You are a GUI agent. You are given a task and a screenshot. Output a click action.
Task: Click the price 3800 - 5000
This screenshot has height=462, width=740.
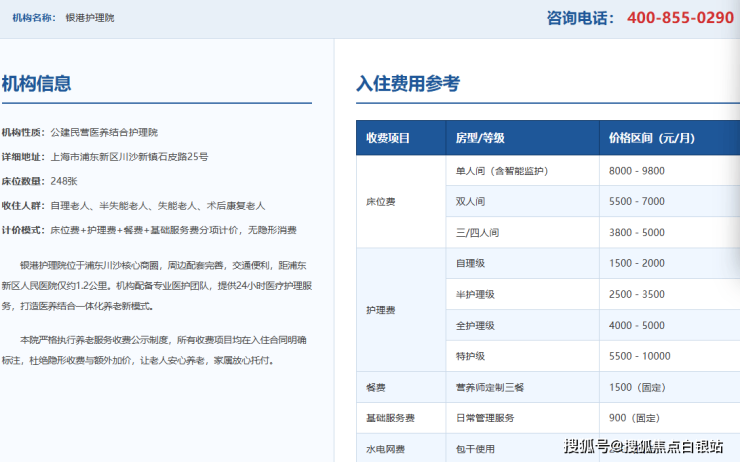coord(637,233)
